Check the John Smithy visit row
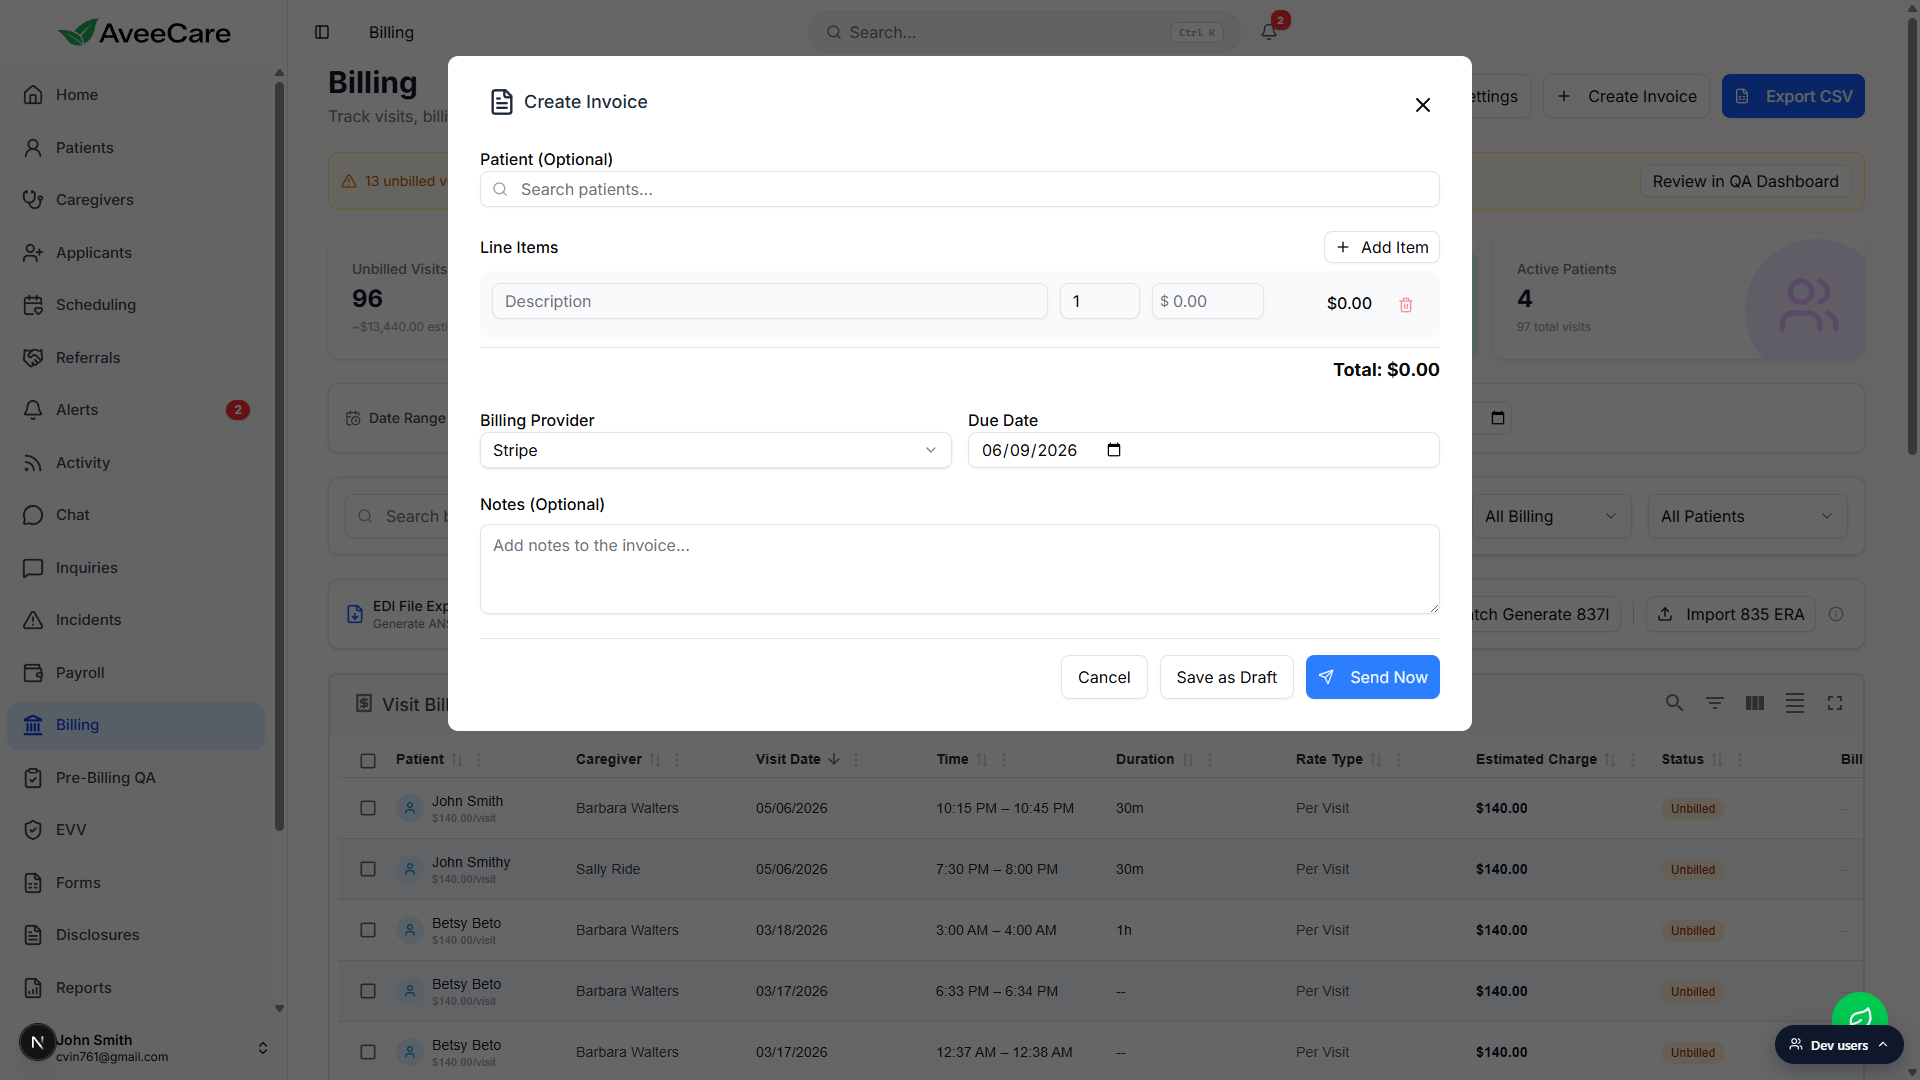Image resolution: width=1920 pixels, height=1080 pixels. 368,869
